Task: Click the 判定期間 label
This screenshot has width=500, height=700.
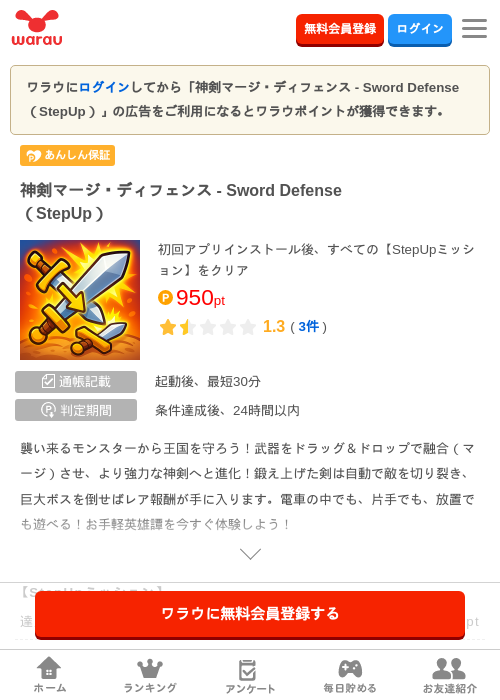Action: (76, 410)
